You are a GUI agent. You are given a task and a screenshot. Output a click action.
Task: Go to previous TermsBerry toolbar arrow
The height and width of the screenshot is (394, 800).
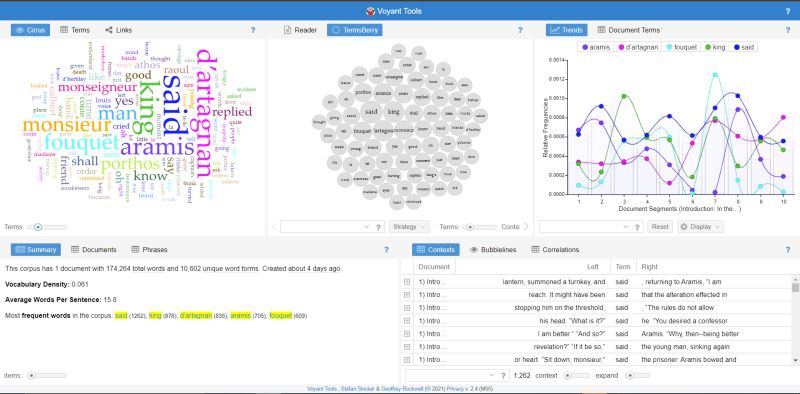pos(274,227)
